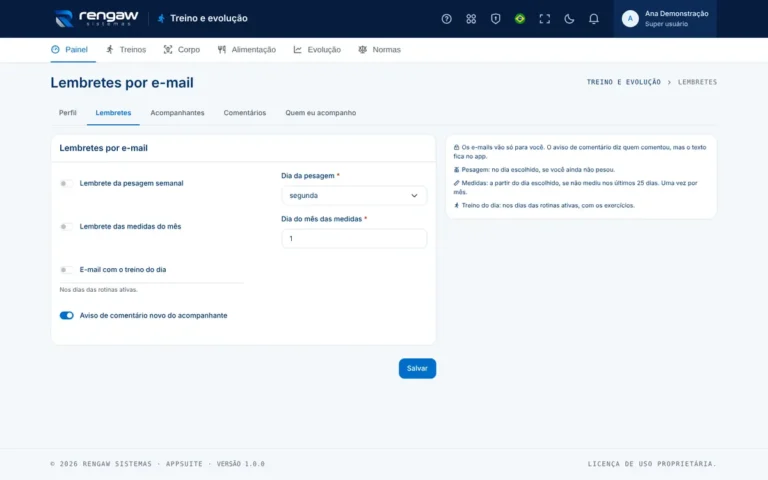Open notifications bell icon
This screenshot has height=480, width=768.
(x=593, y=19)
